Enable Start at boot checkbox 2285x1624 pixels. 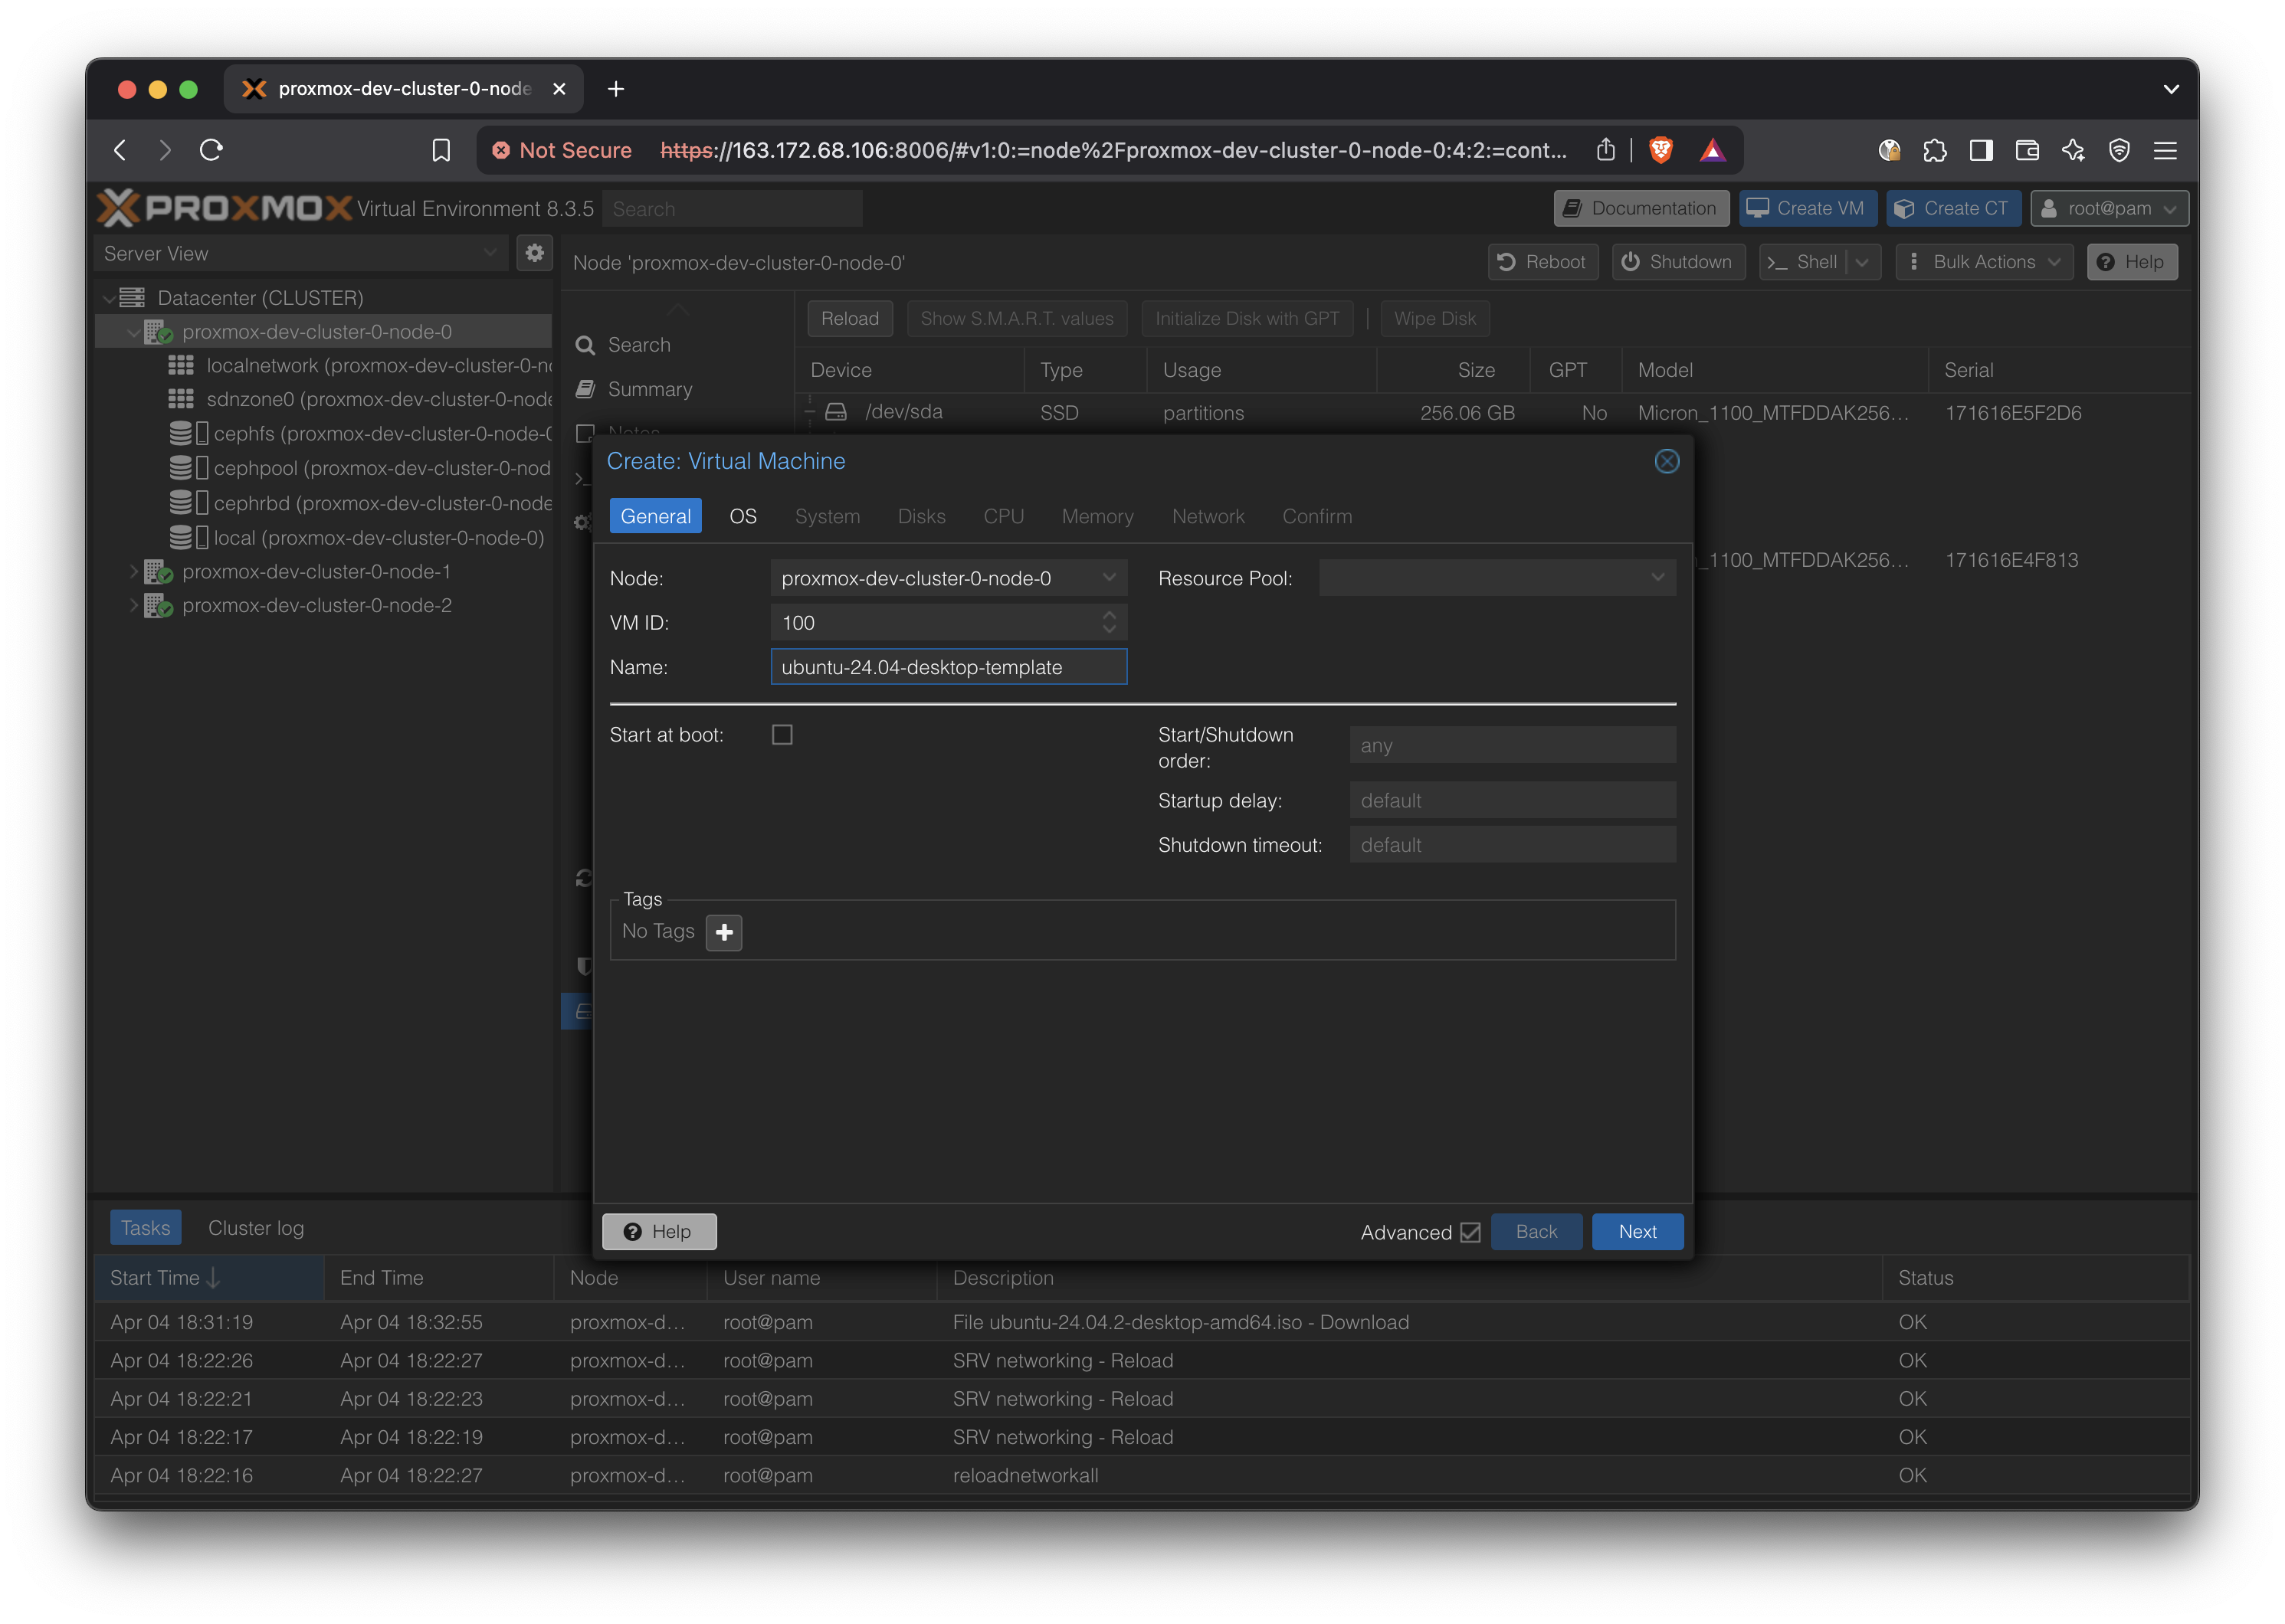(782, 735)
